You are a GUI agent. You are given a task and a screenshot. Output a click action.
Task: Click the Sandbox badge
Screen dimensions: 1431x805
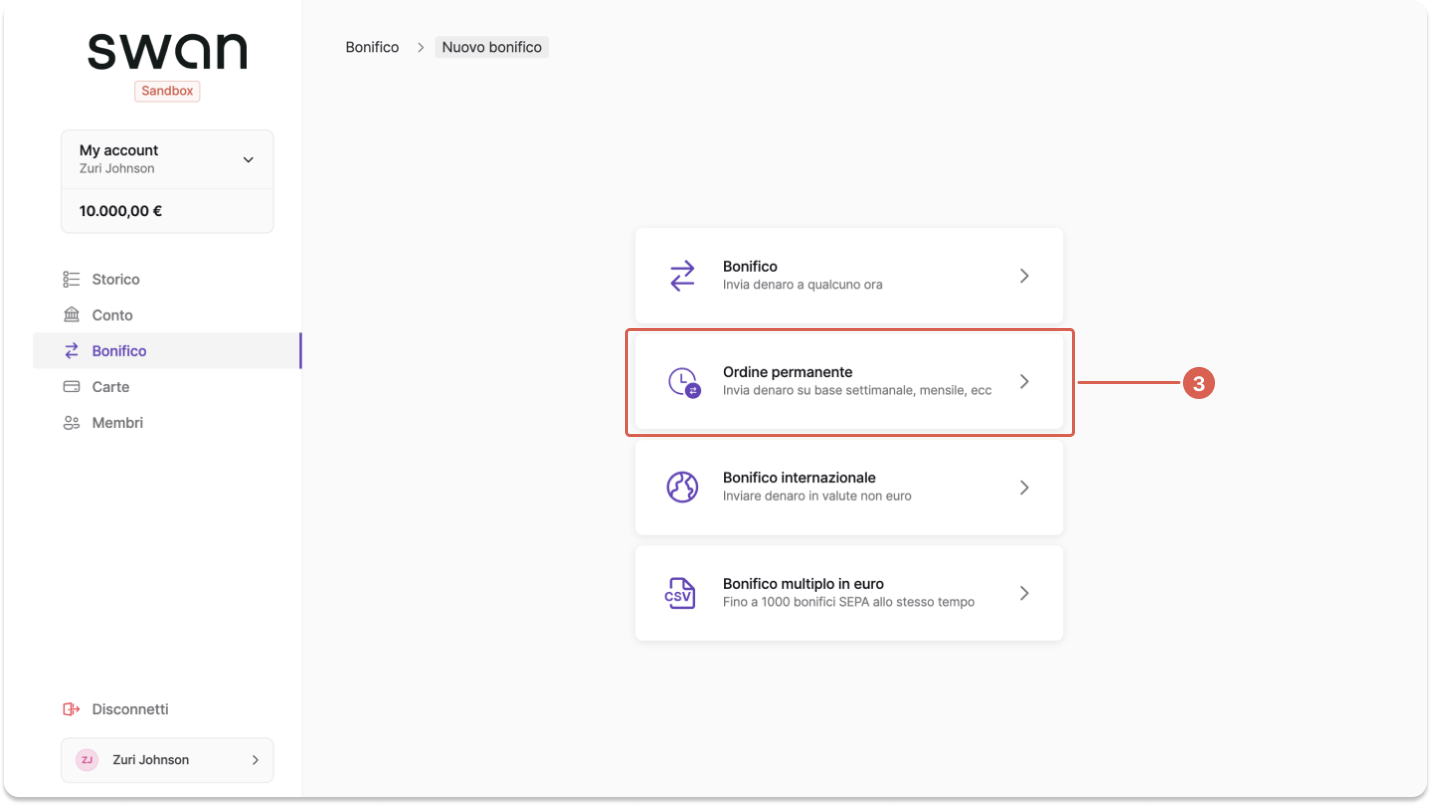pos(167,91)
